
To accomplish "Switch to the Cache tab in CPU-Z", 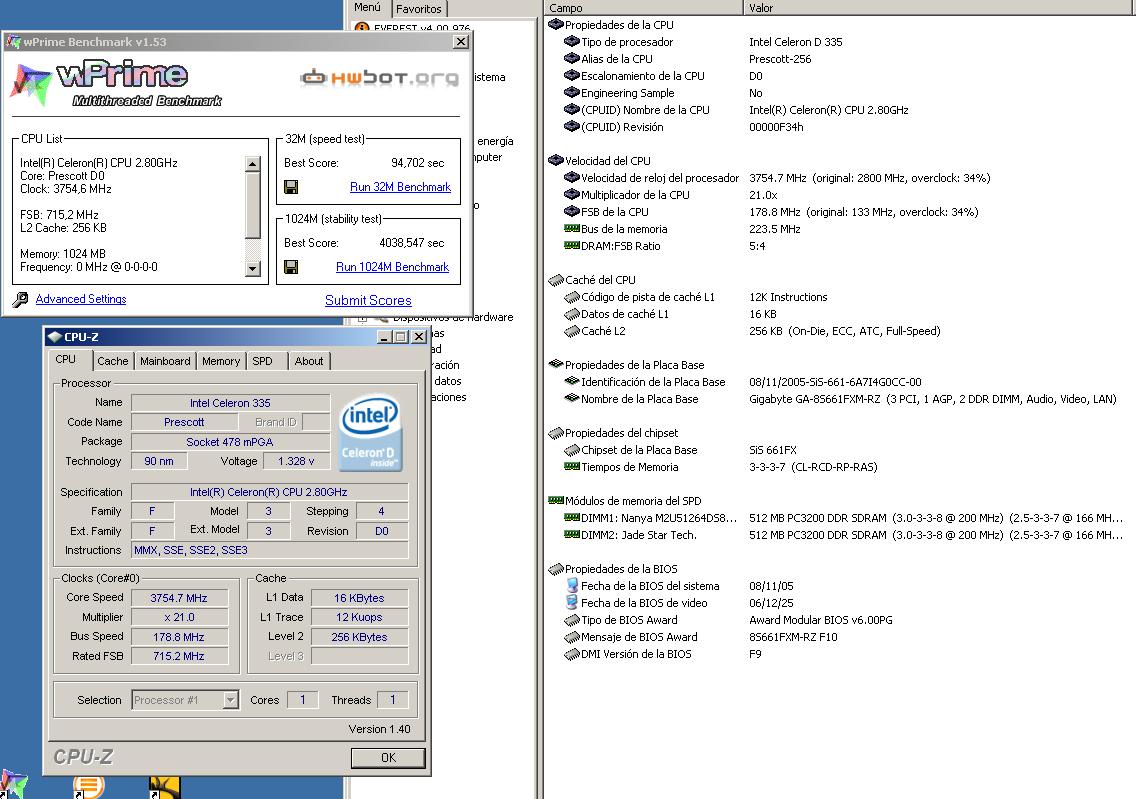I will [x=112, y=361].
